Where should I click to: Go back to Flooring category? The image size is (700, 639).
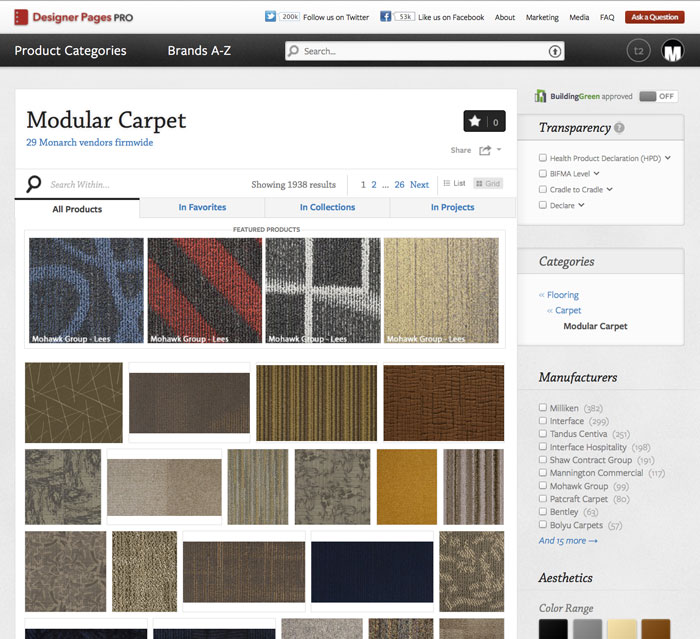[562, 295]
